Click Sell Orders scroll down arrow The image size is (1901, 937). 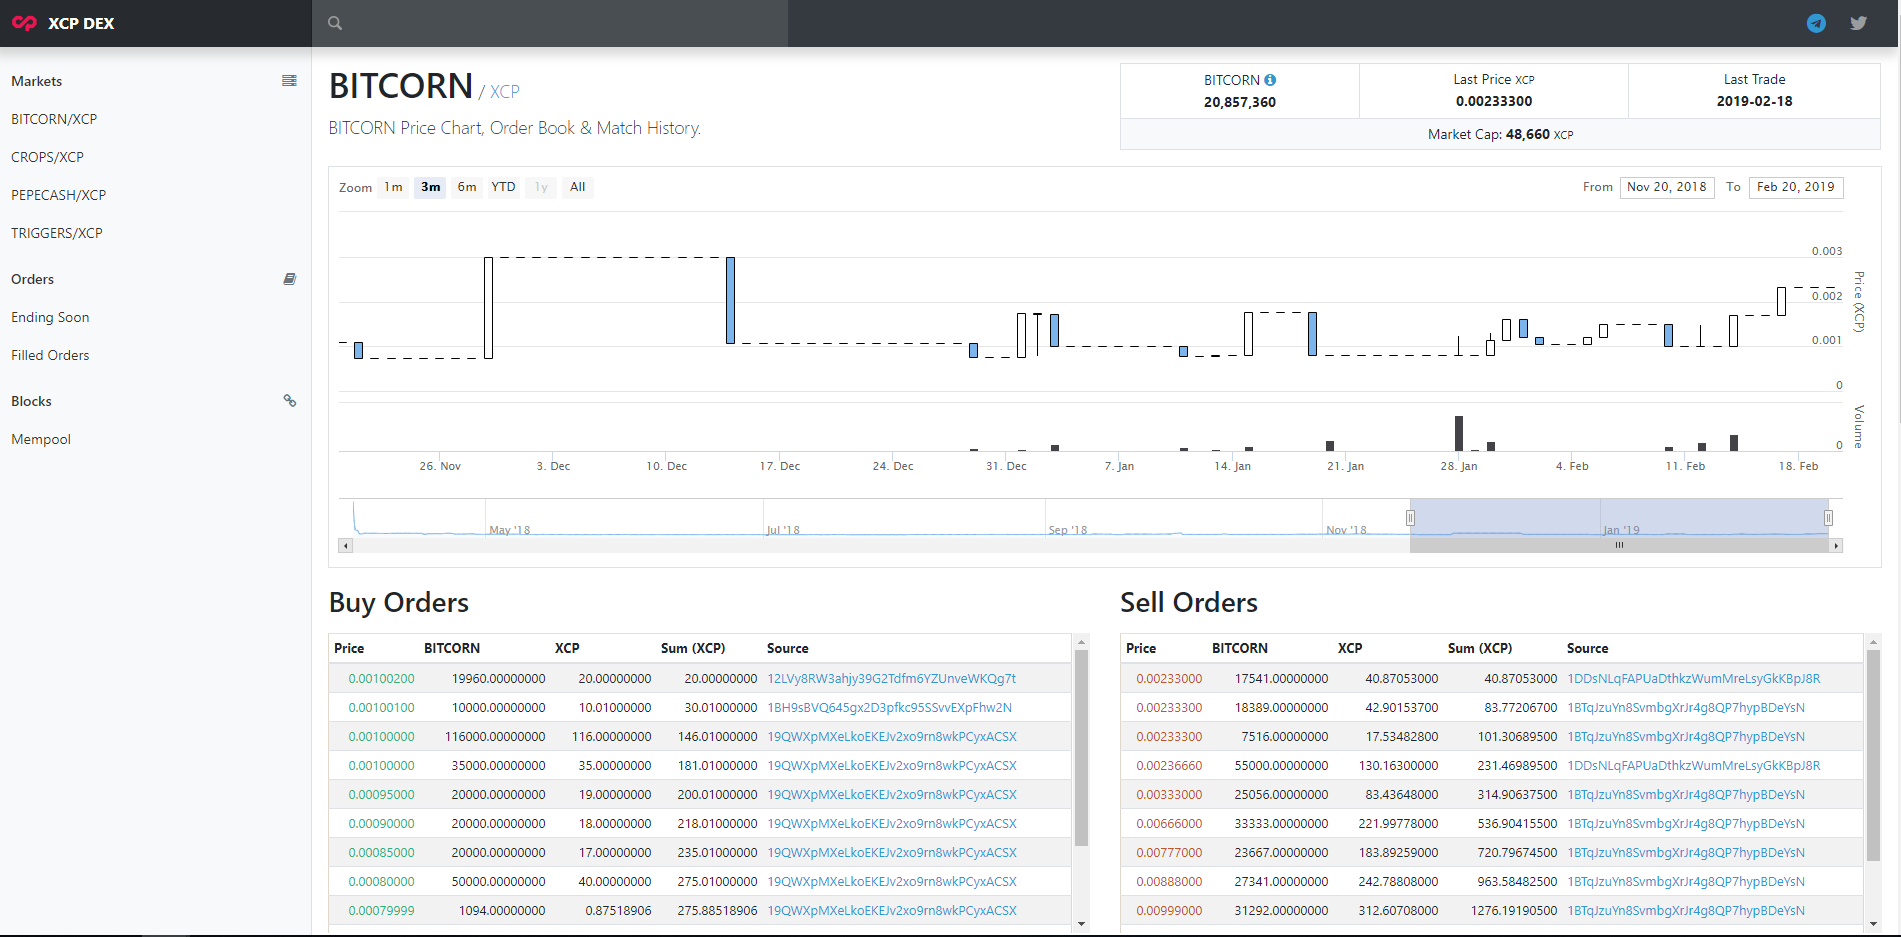click(x=1873, y=924)
